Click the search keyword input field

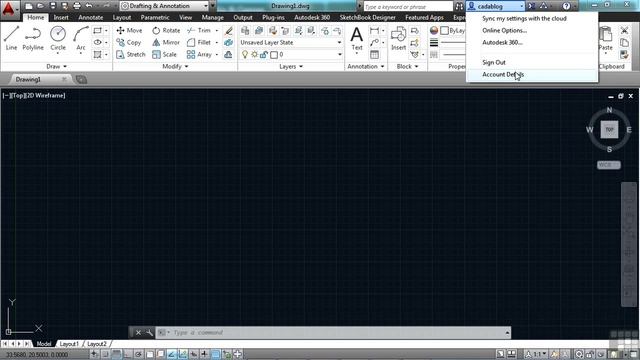pos(408,7)
